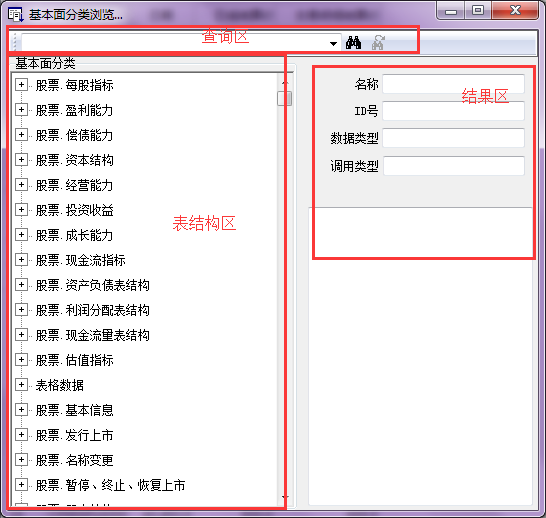Select the 股票.经营能力 tree item
Viewport: 546px width, 518px height.
[x=75, y=185]
